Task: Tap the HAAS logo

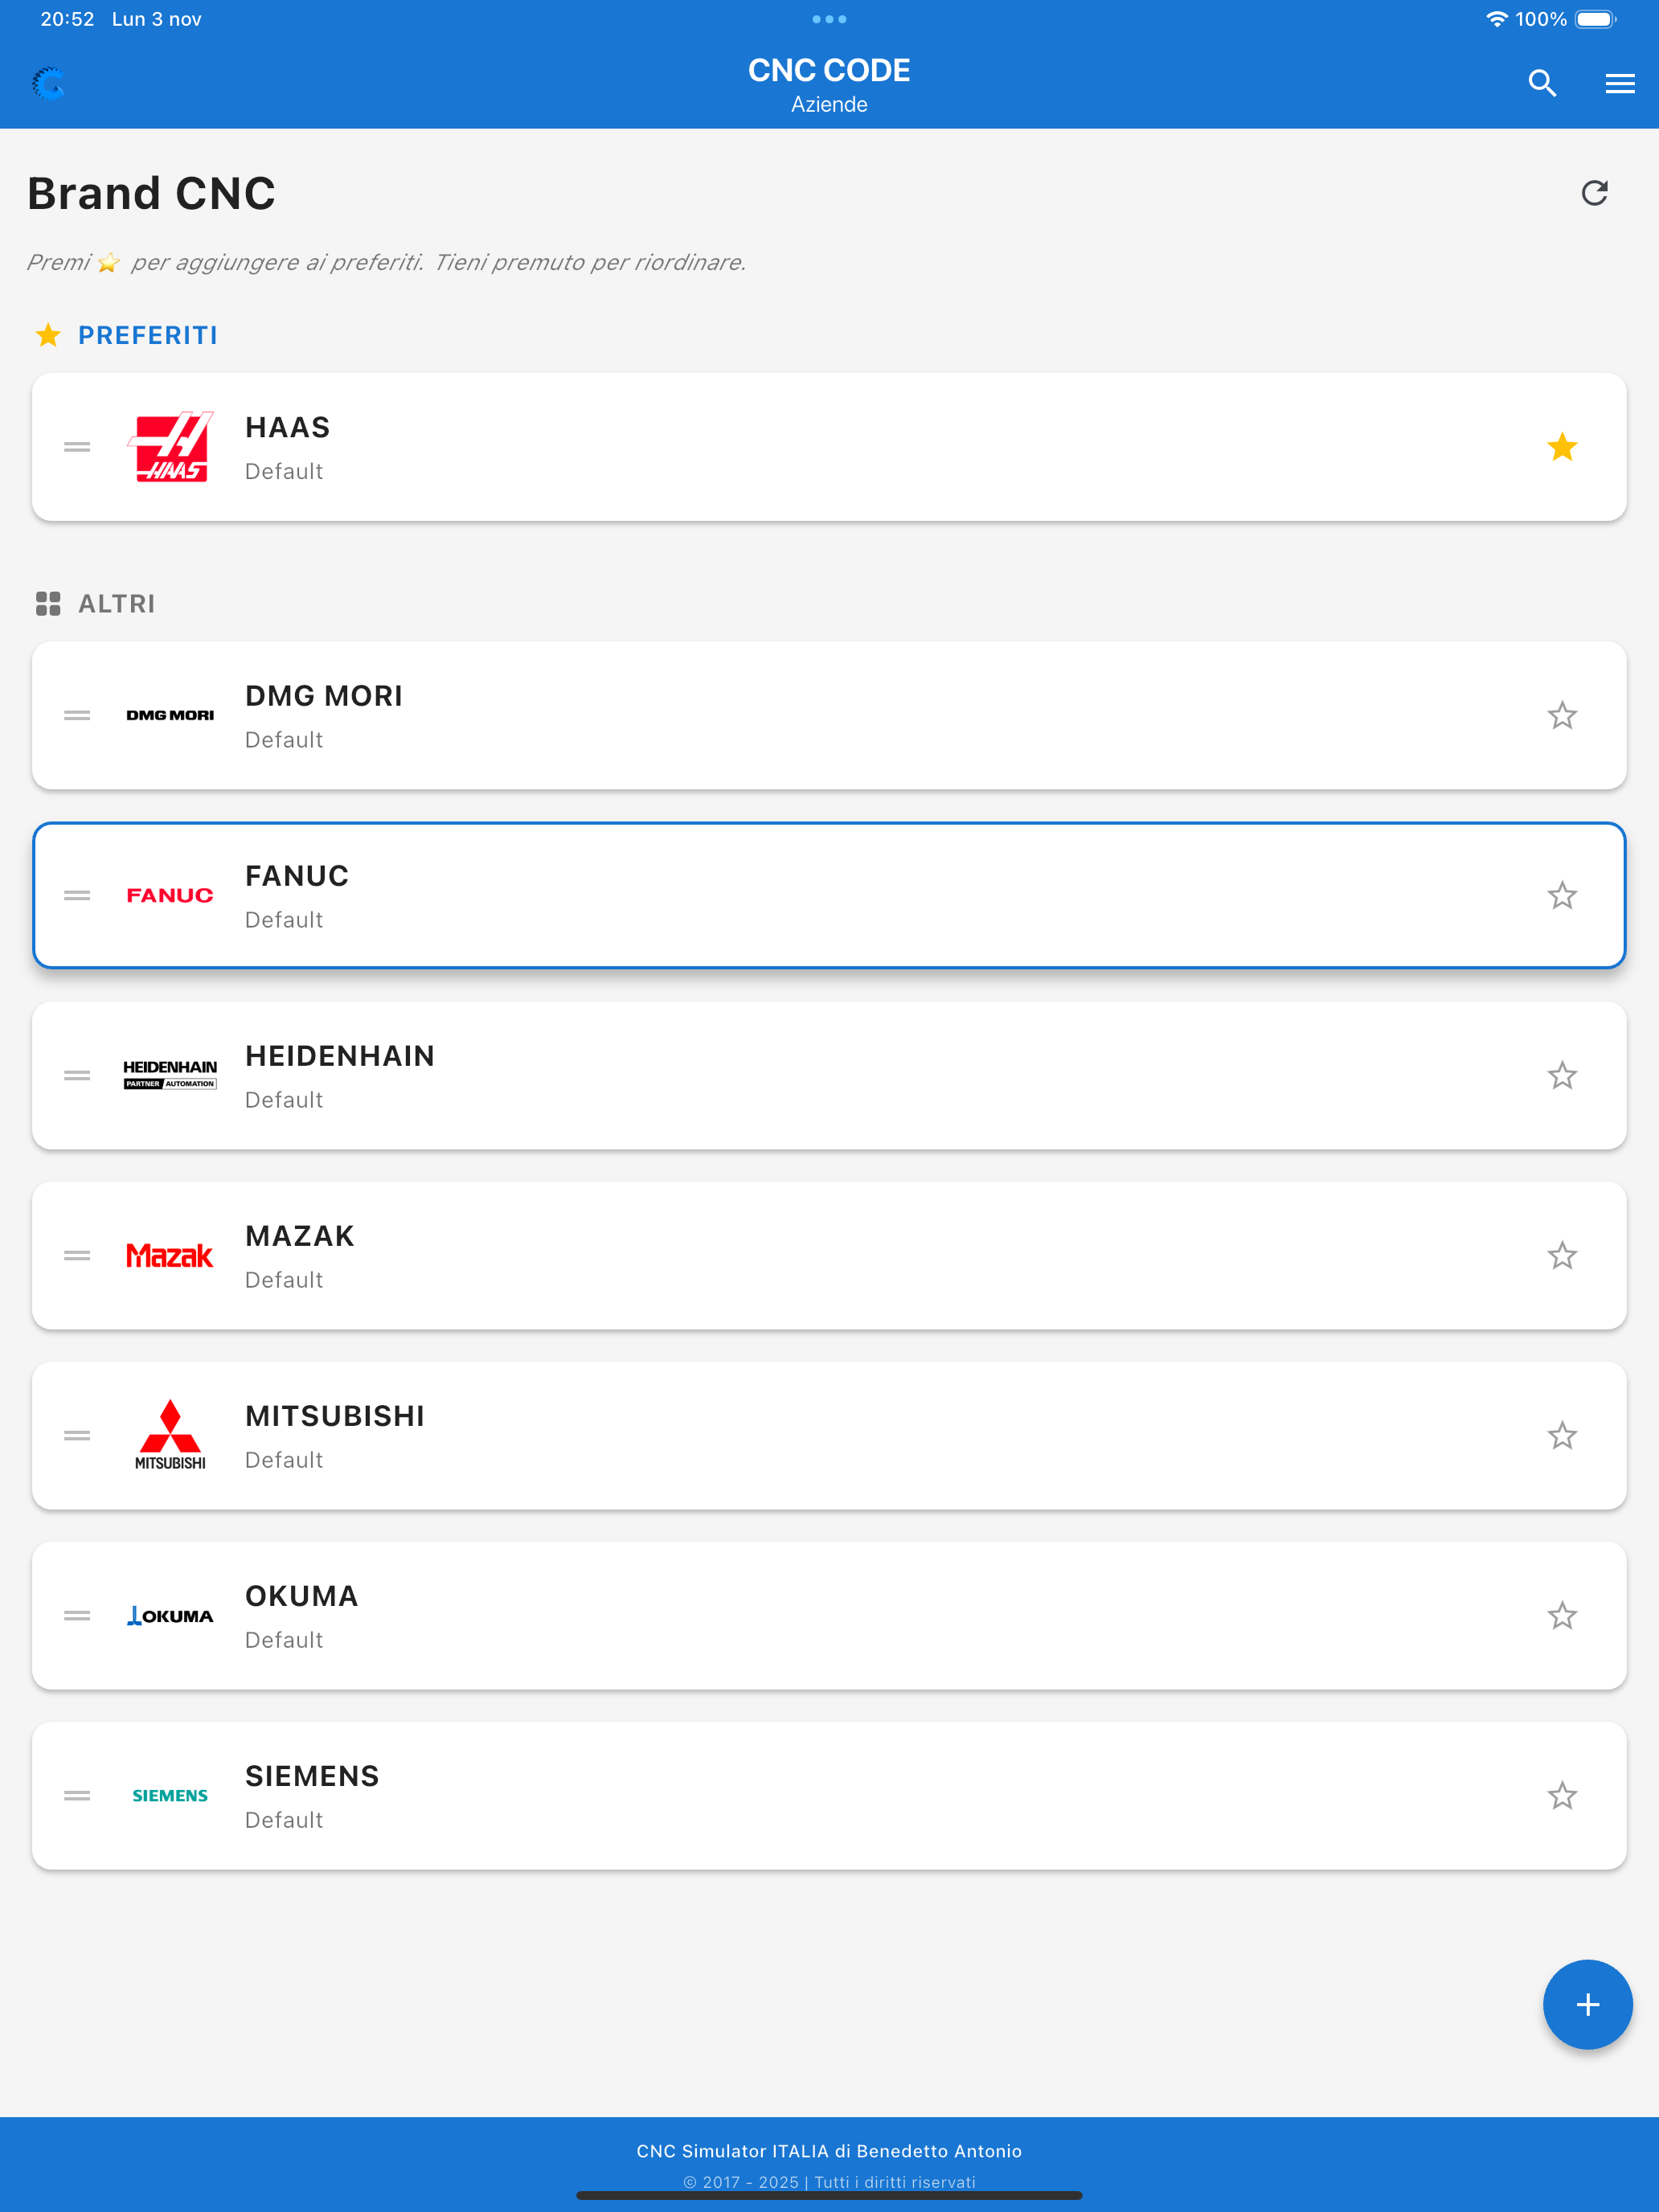Action: tap(170, 447)
